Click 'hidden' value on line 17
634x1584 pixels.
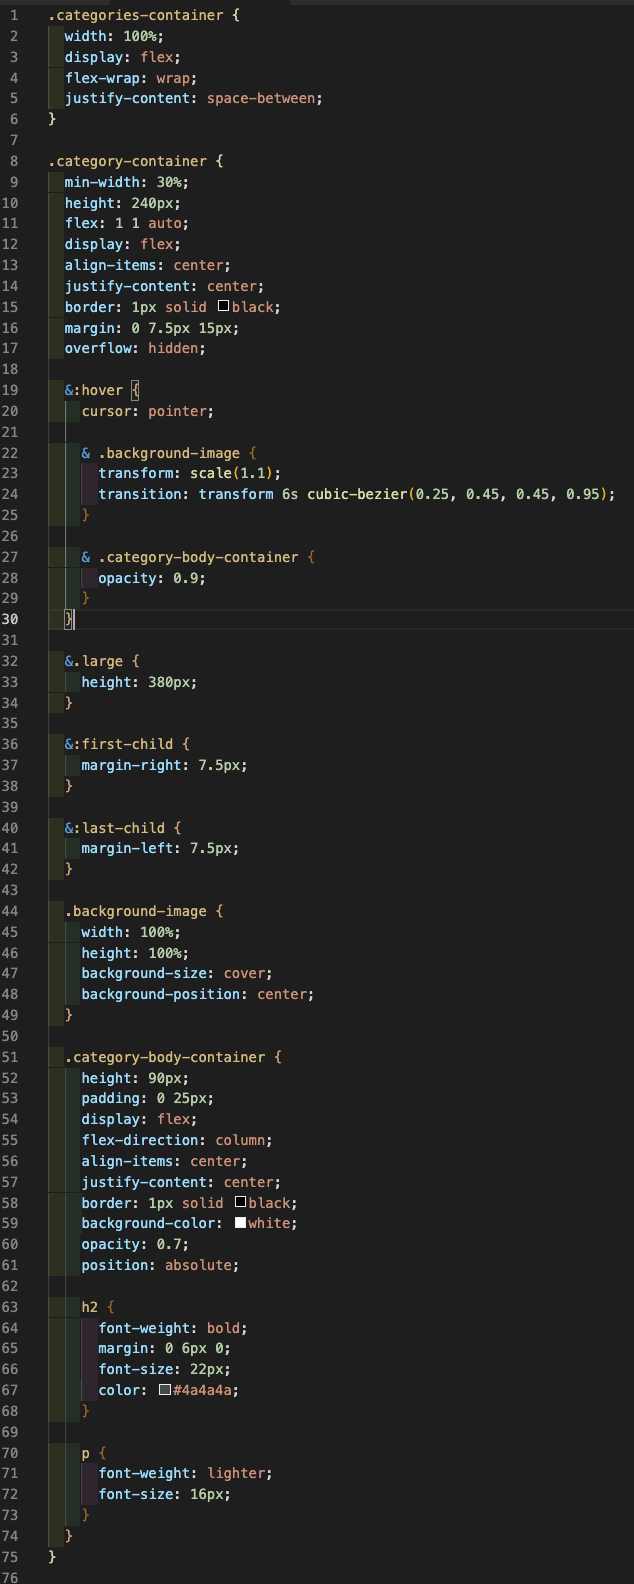[173, 348]
